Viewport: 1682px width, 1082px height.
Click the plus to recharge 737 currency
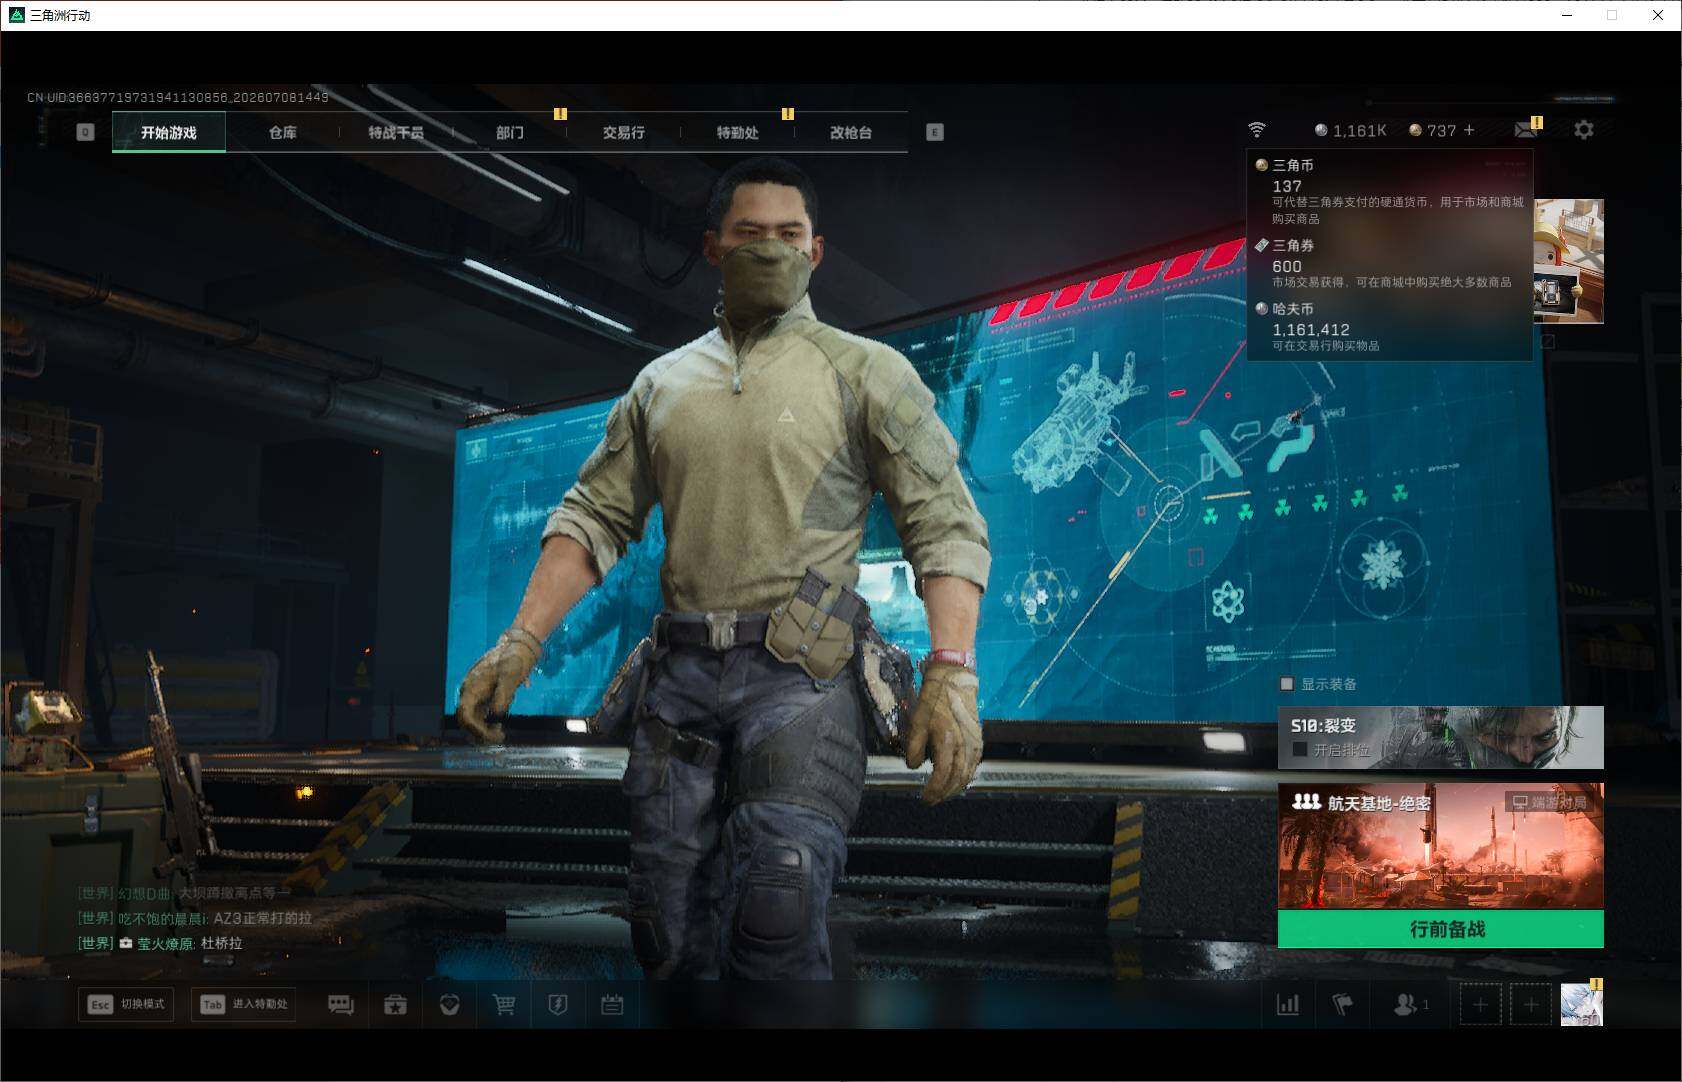pyautogui.click(x=1469, y=130)
